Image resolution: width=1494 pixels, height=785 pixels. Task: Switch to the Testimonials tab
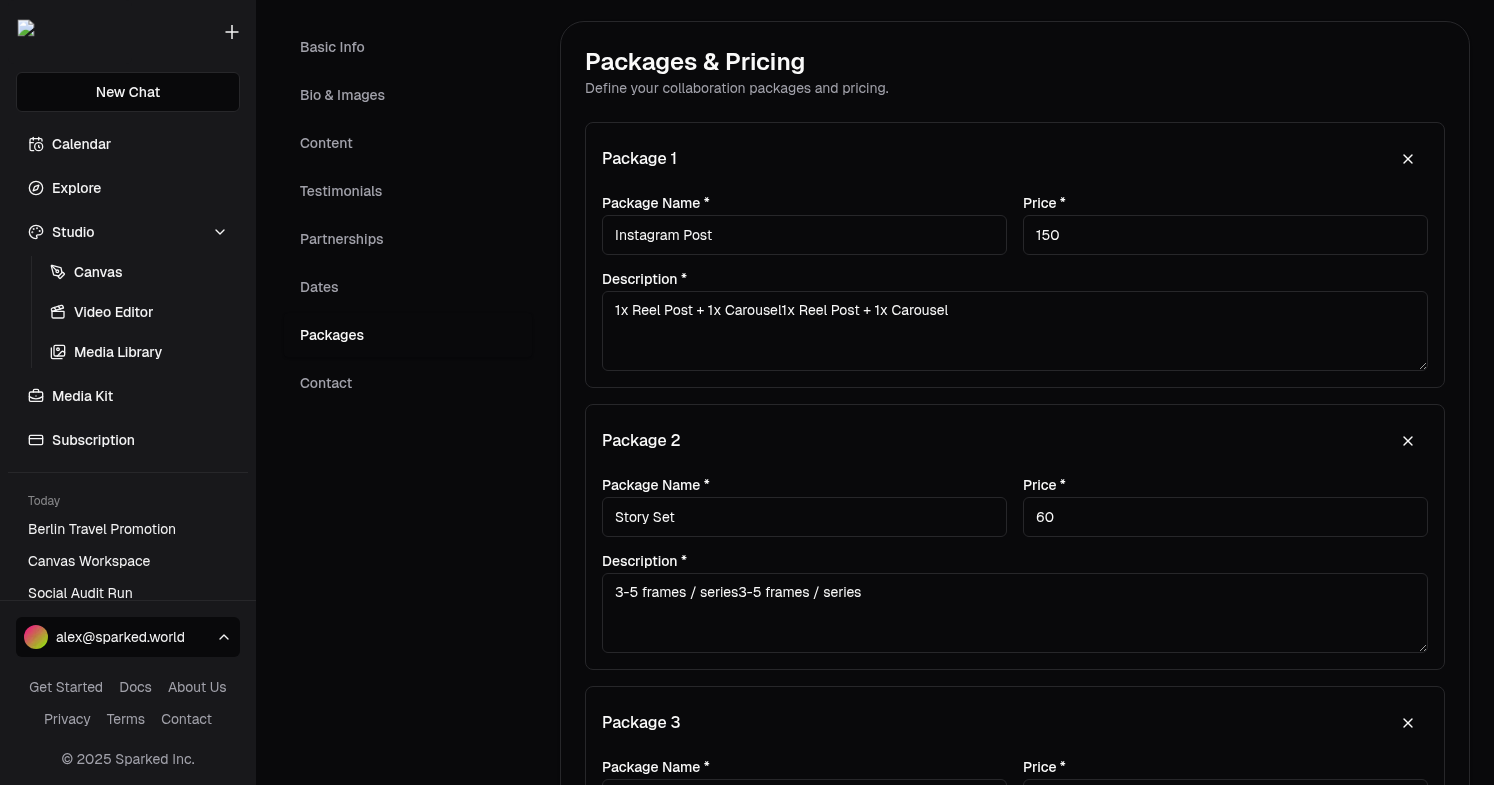pos(341,191)
